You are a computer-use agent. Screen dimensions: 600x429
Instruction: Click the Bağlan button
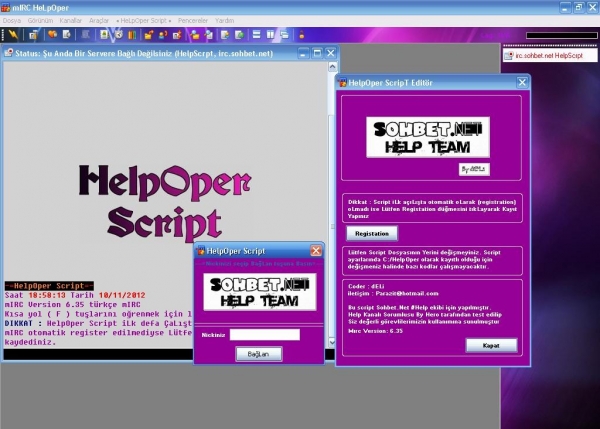(x=259, y=354)
